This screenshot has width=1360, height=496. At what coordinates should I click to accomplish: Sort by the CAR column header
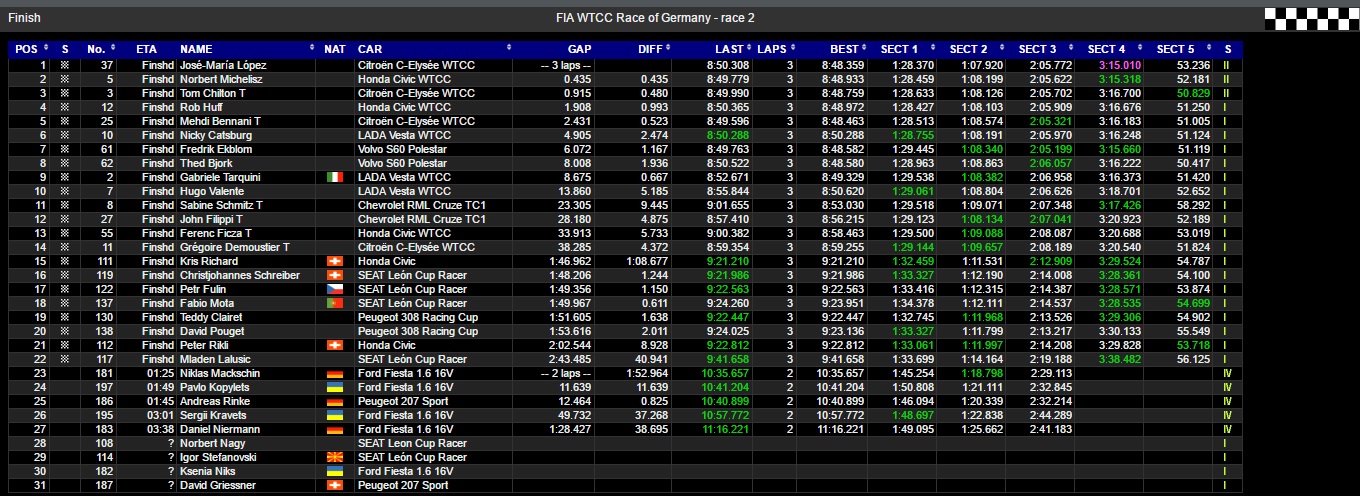pos(370,49)
